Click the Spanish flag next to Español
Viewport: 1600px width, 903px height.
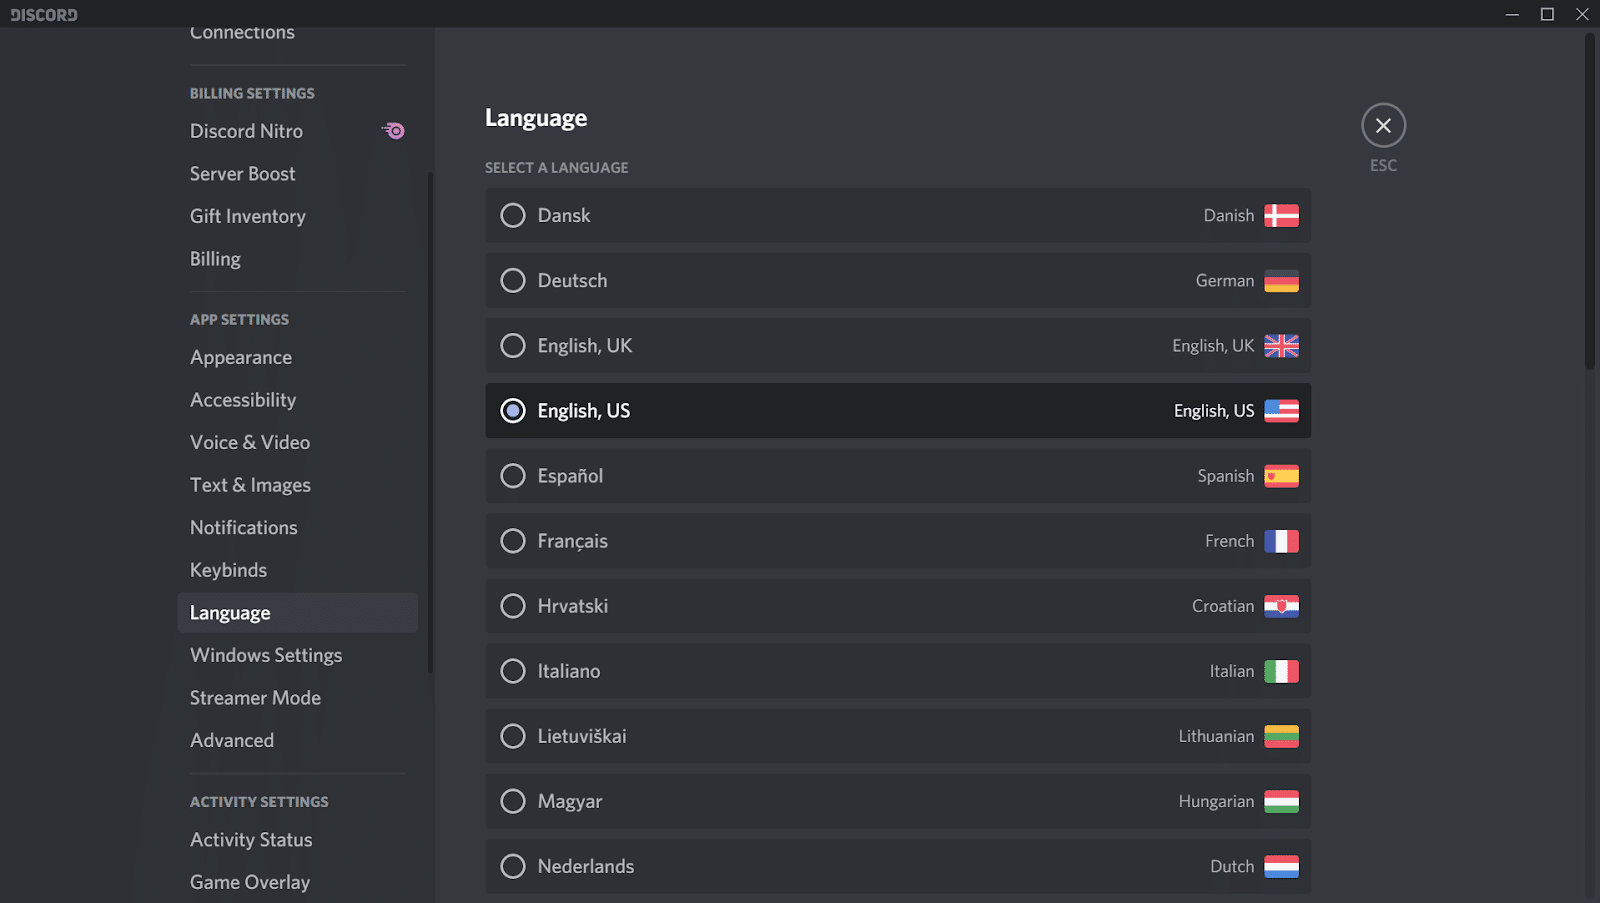1282,475
